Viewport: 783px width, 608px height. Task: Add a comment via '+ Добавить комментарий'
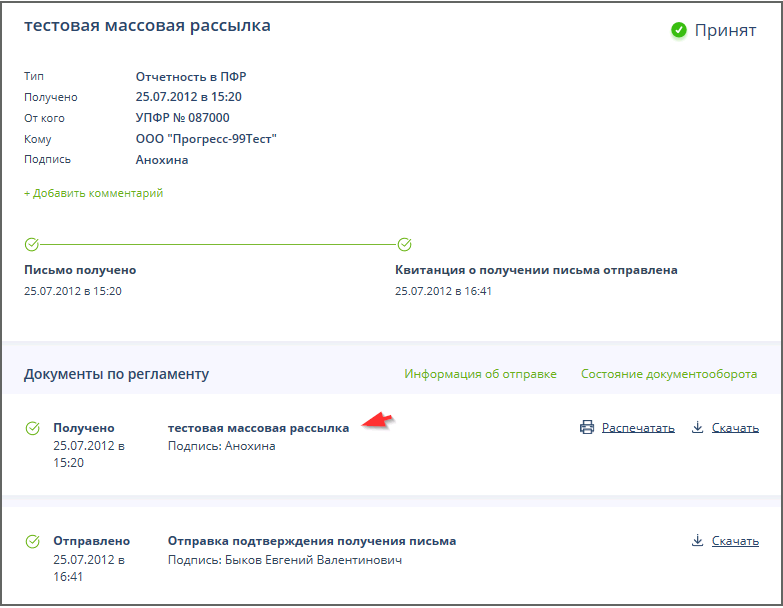click(x=93, y=193)
